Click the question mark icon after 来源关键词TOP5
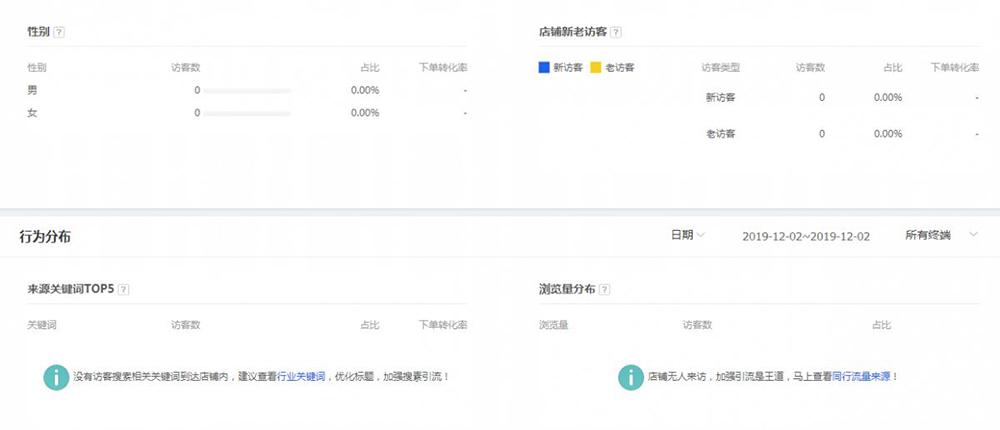 coord(124,290)
